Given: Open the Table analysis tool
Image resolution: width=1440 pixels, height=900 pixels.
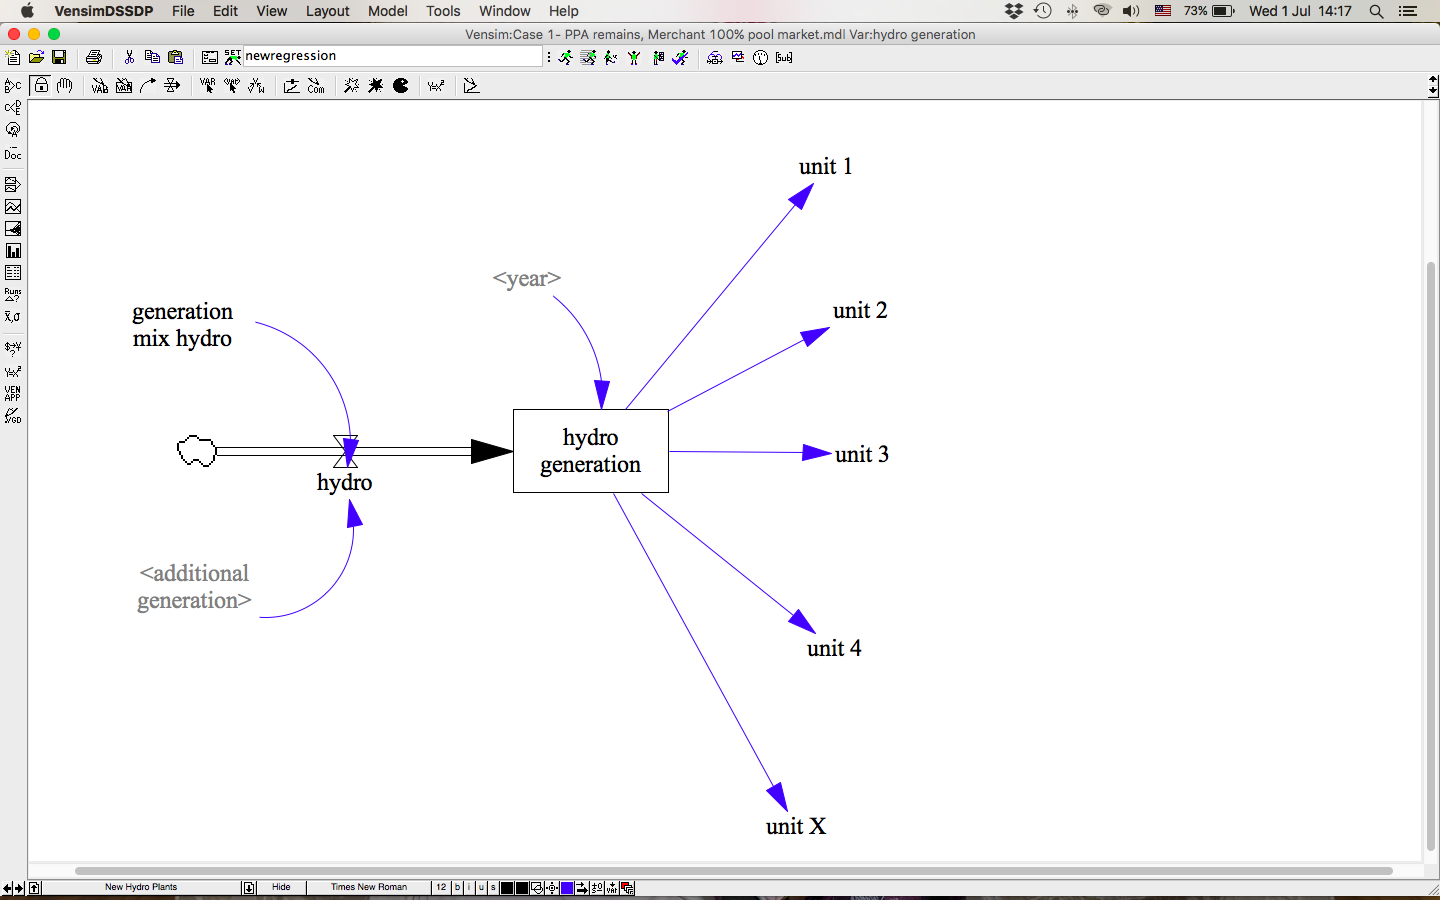Looking at the screenshot, I should click(x=13, y=273).
